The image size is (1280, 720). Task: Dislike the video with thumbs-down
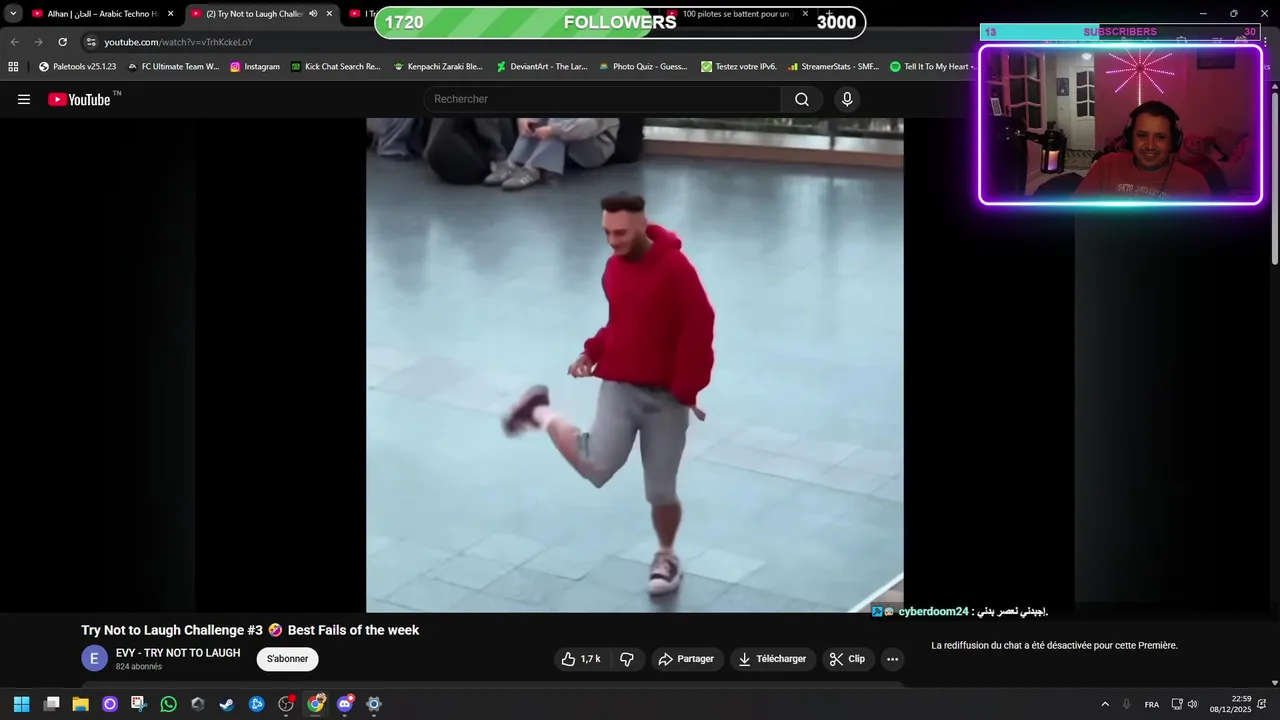(x=627, y=659)
